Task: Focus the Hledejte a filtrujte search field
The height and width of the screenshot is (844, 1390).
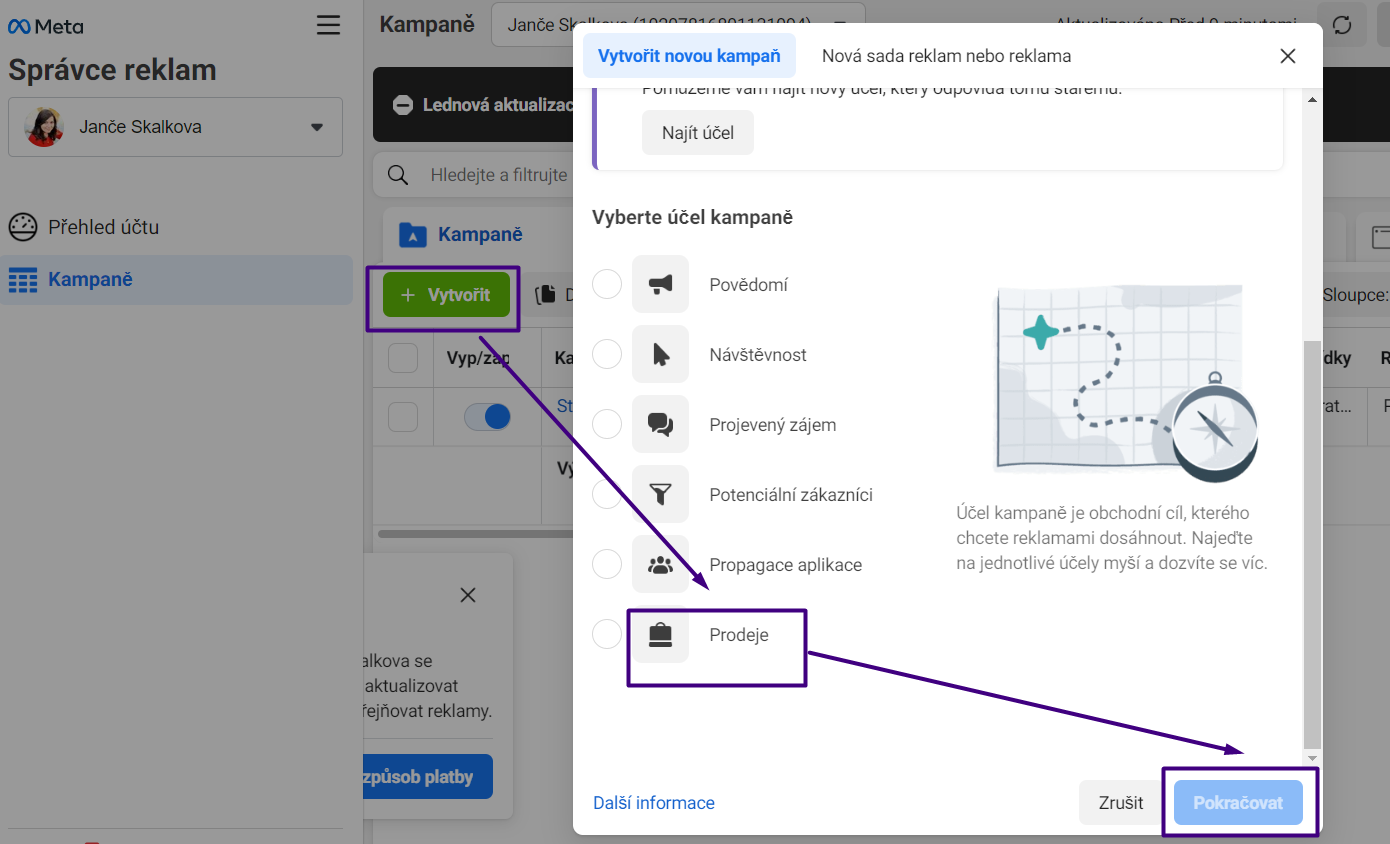Action: click(499, 175)
